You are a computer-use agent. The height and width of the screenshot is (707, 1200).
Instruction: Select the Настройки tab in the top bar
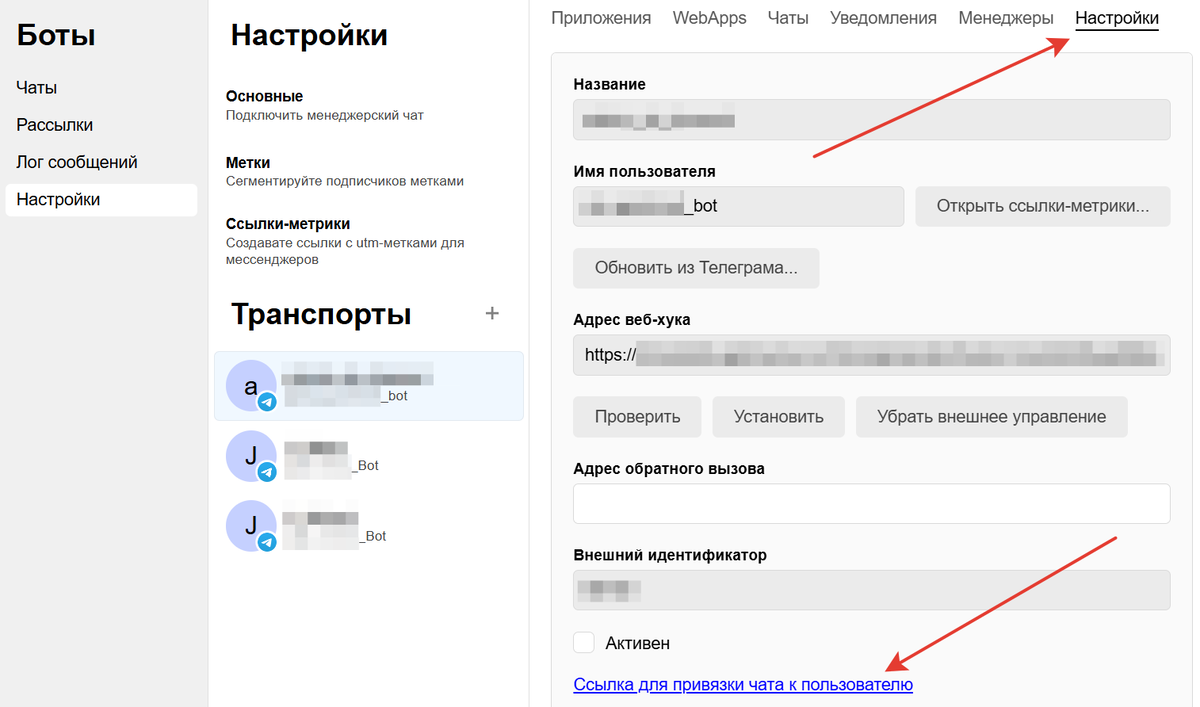point(1117,18)
